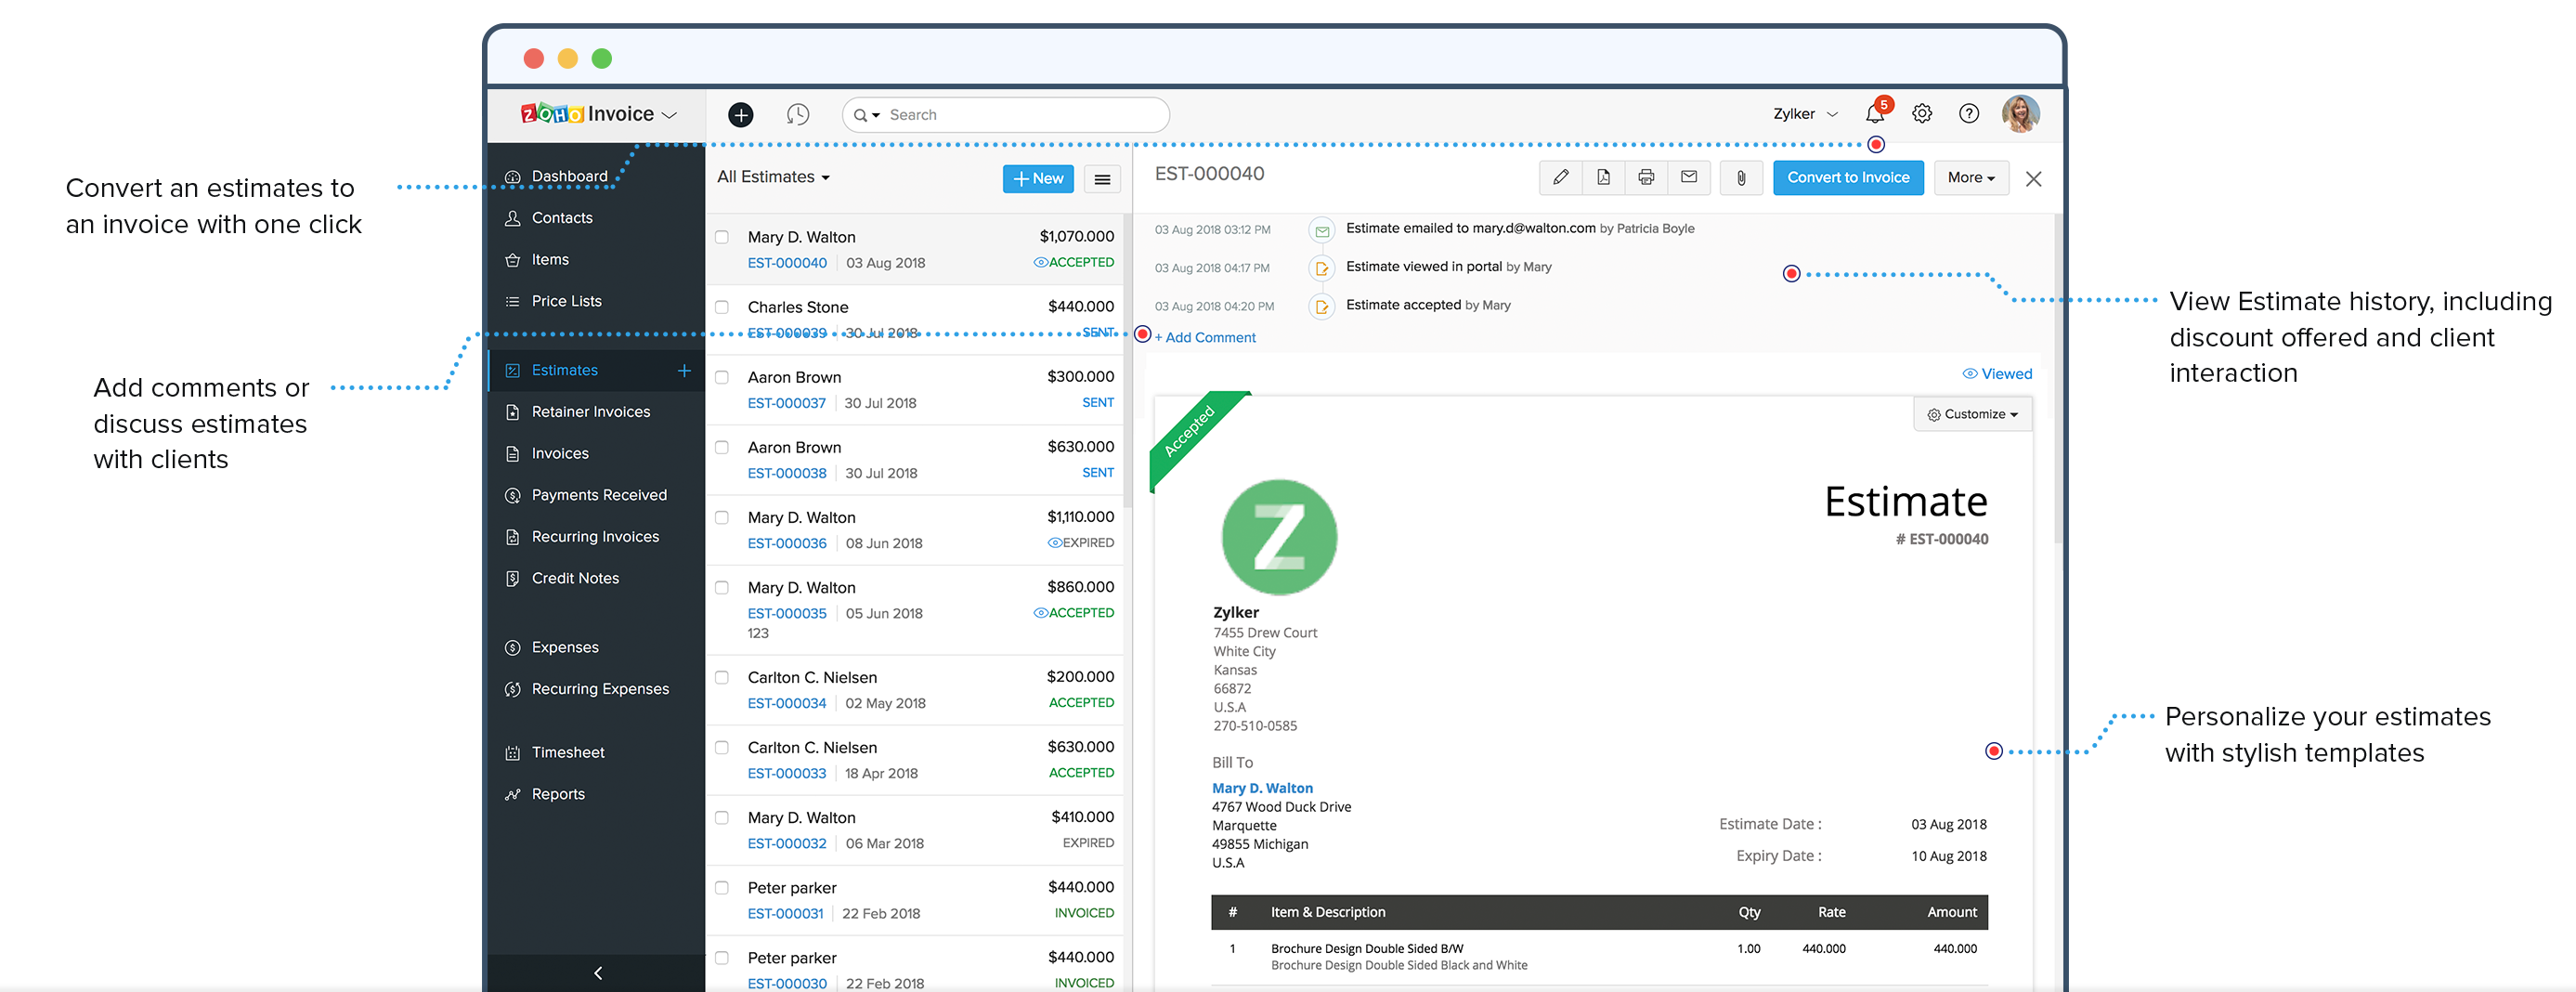The height and width of the screenshot is (992, 2576).
Task: Open Invoices in the sidebar
Action: [x=560, y=454]
